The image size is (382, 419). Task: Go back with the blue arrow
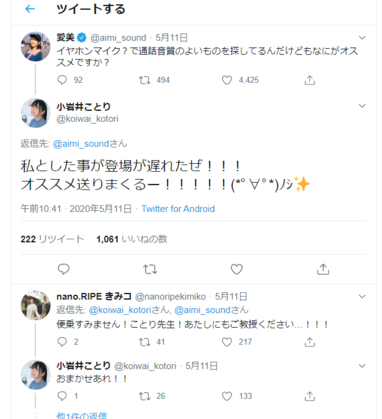[30, 9]
